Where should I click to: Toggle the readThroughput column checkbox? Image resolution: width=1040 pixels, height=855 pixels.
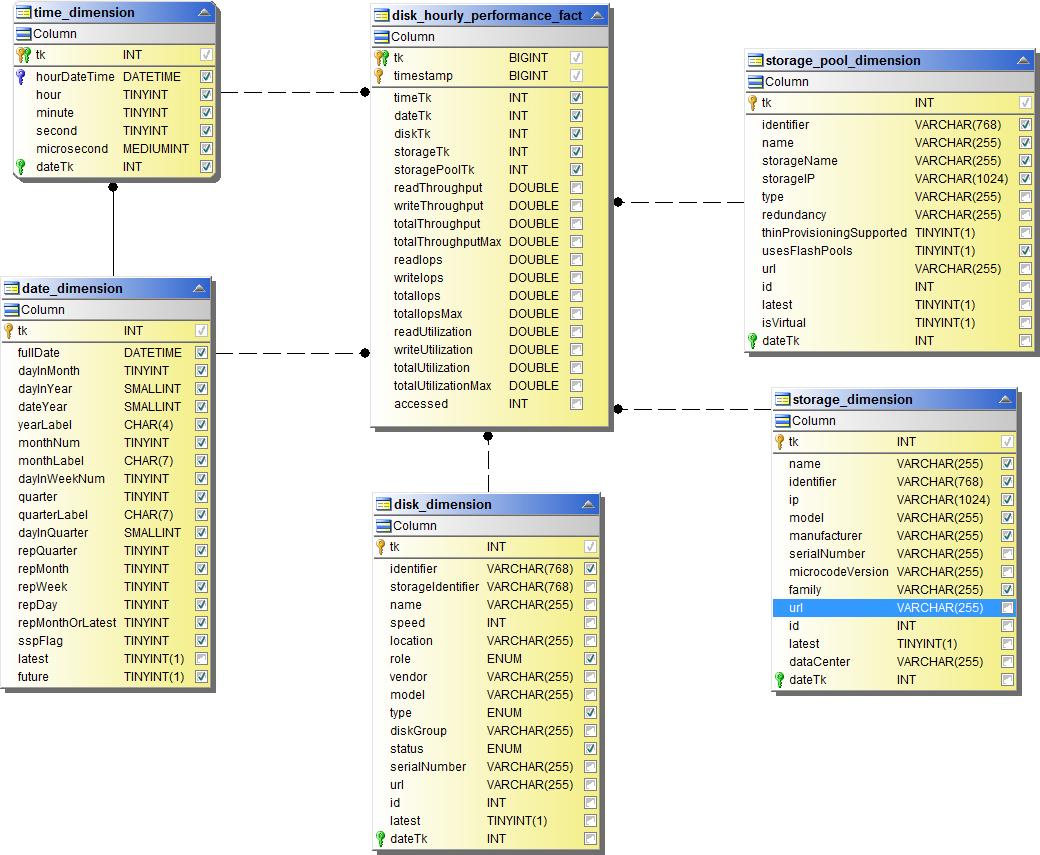(x=576, y=188)
